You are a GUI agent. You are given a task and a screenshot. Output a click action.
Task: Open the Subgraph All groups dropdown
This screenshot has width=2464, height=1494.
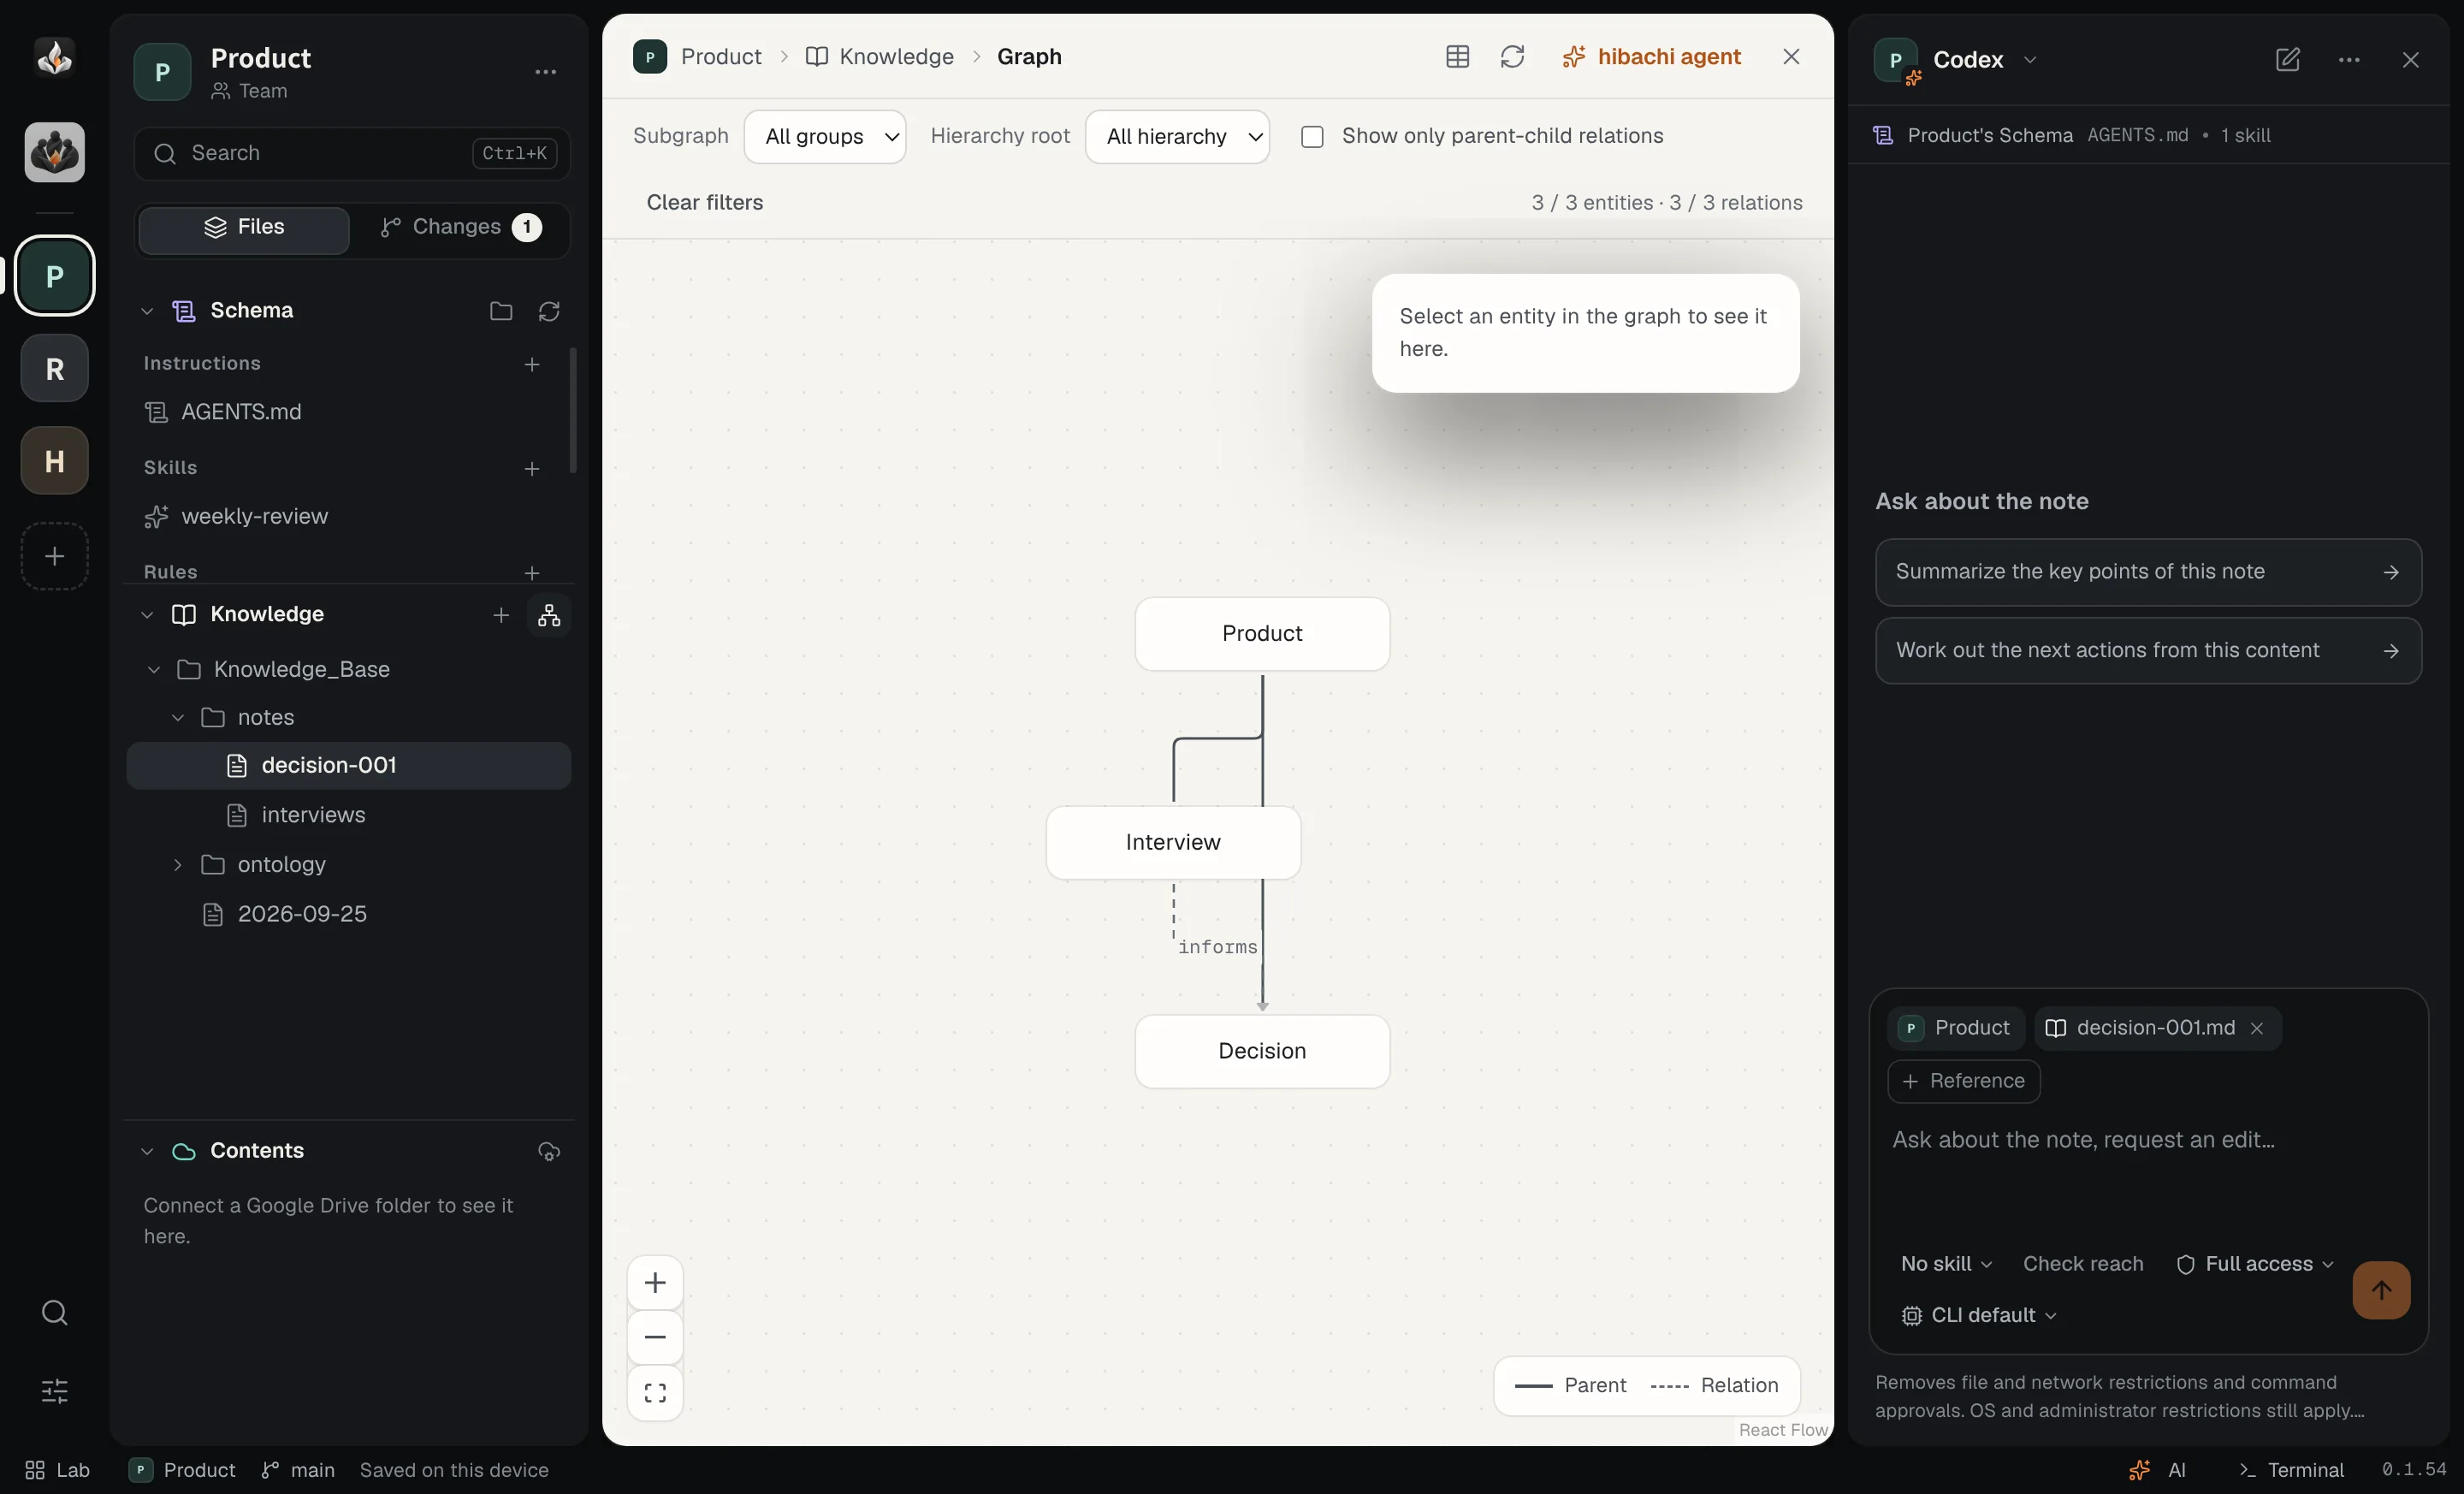[825, 137]
